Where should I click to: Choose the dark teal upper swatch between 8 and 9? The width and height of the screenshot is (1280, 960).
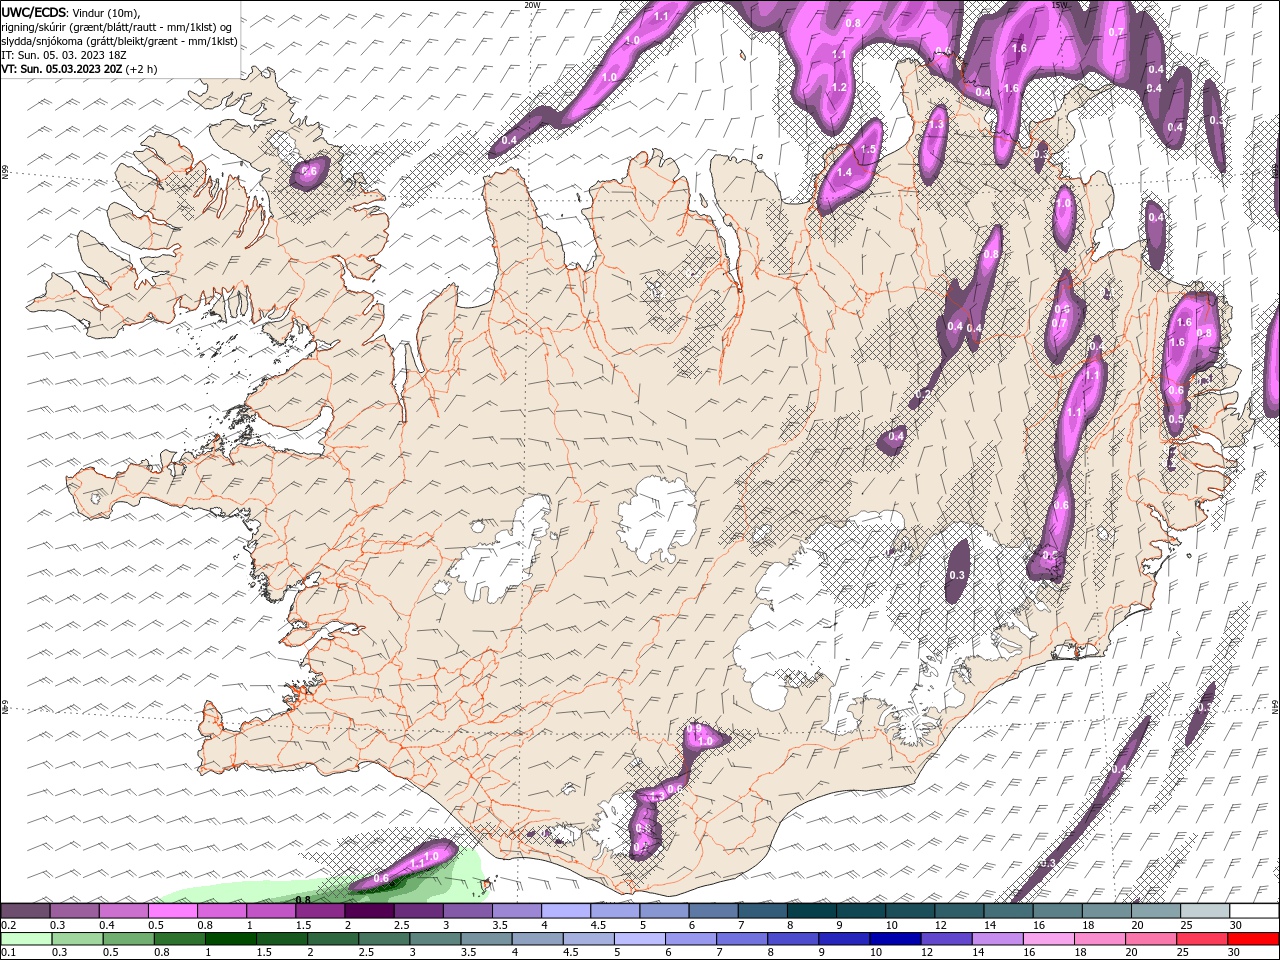811,910
